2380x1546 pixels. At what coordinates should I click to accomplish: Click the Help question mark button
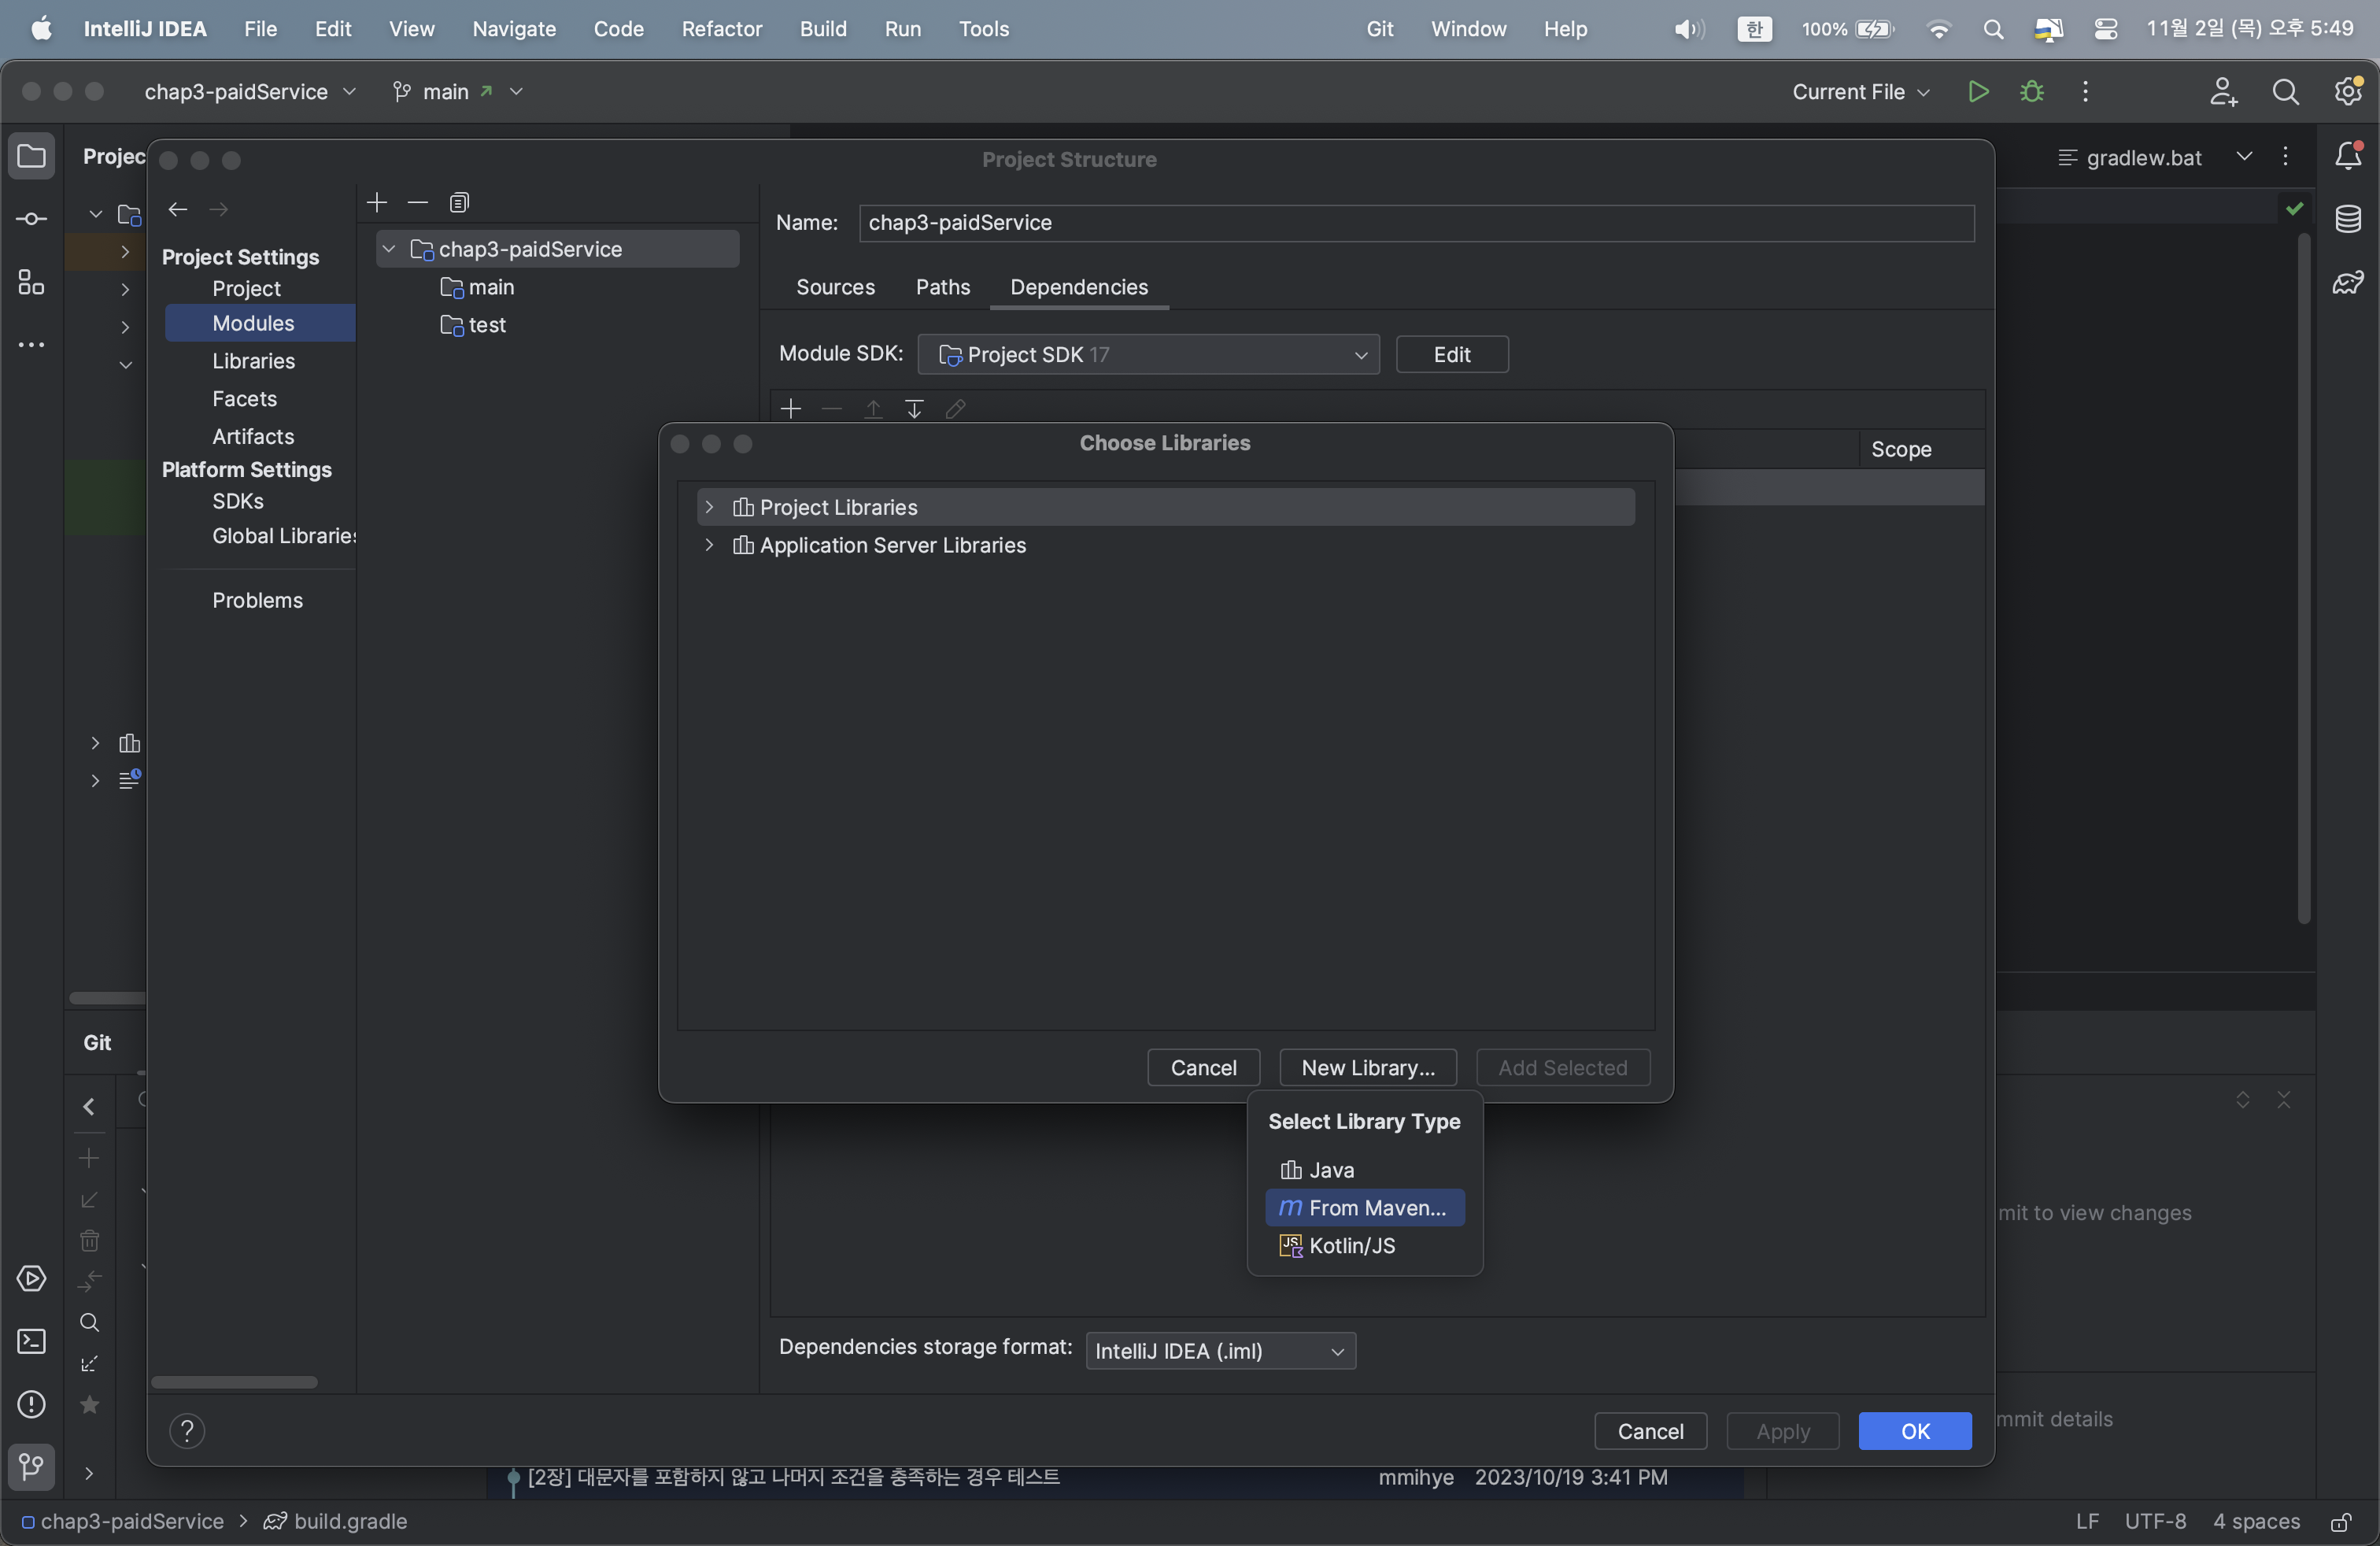(x=187, y=1430)
